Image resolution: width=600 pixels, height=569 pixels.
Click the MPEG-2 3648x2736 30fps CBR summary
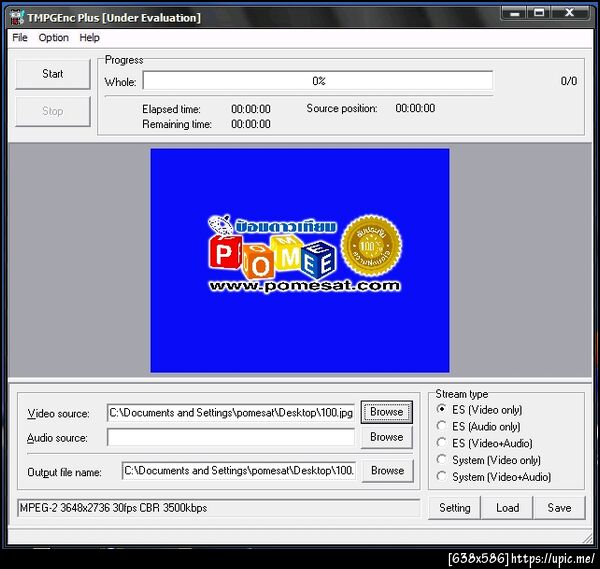coord(218,508)
